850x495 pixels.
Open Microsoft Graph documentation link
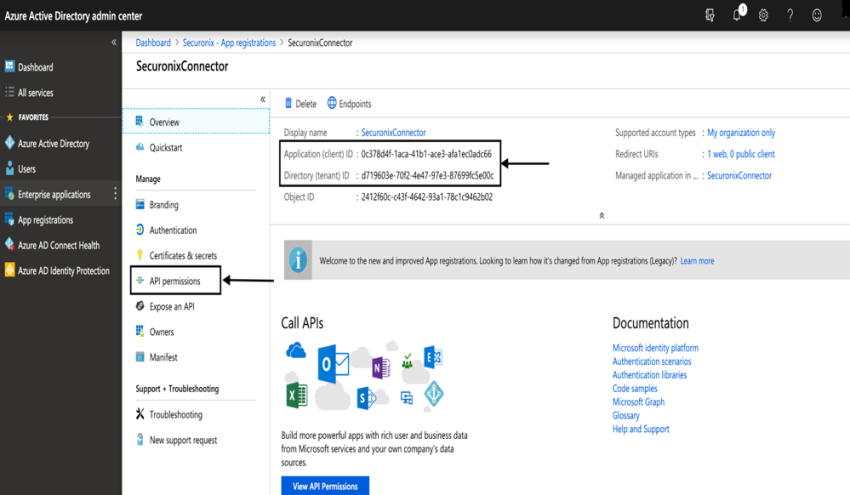click(638, 402)
